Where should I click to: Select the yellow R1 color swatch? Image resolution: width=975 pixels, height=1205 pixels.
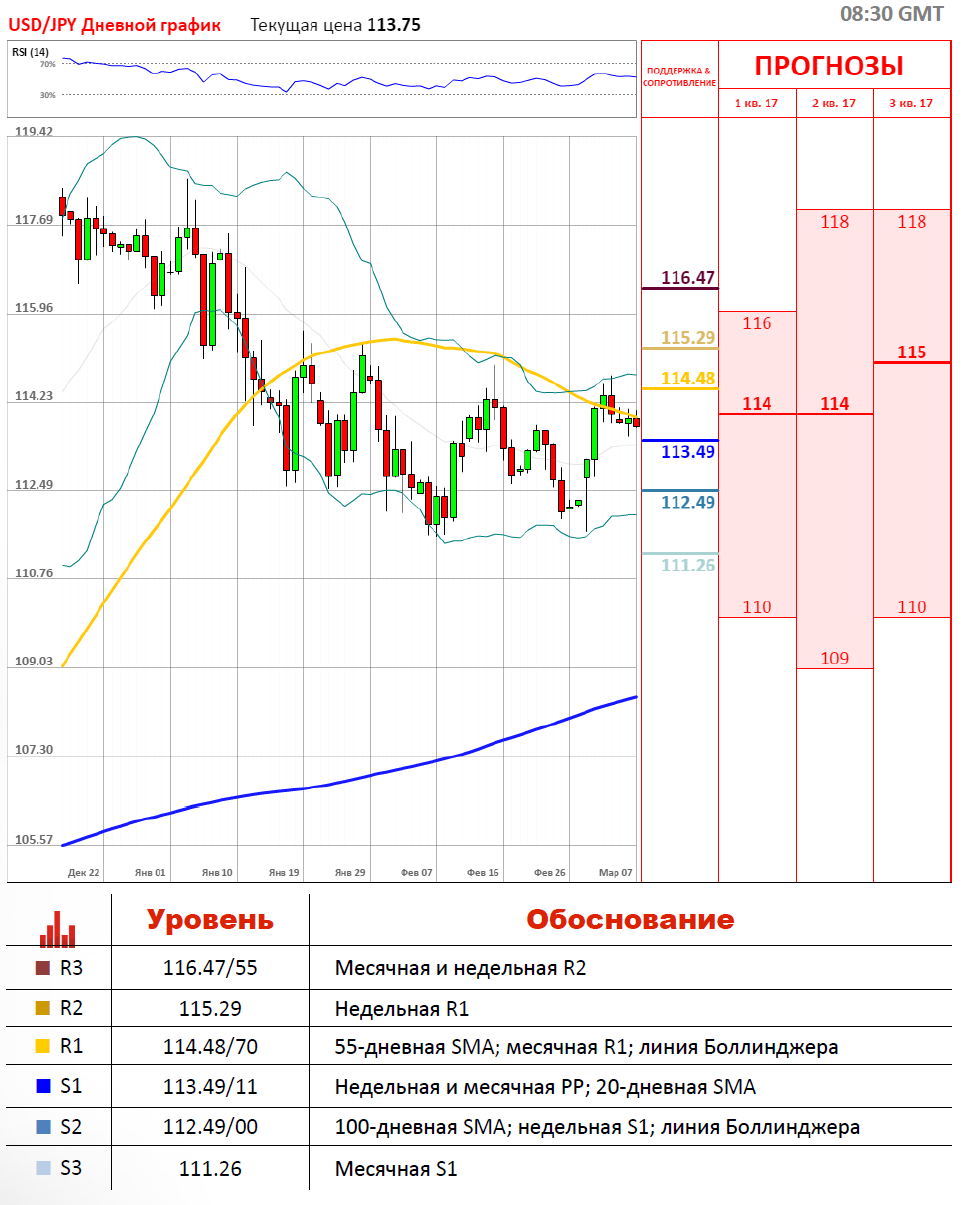[x=42, y=1047]
